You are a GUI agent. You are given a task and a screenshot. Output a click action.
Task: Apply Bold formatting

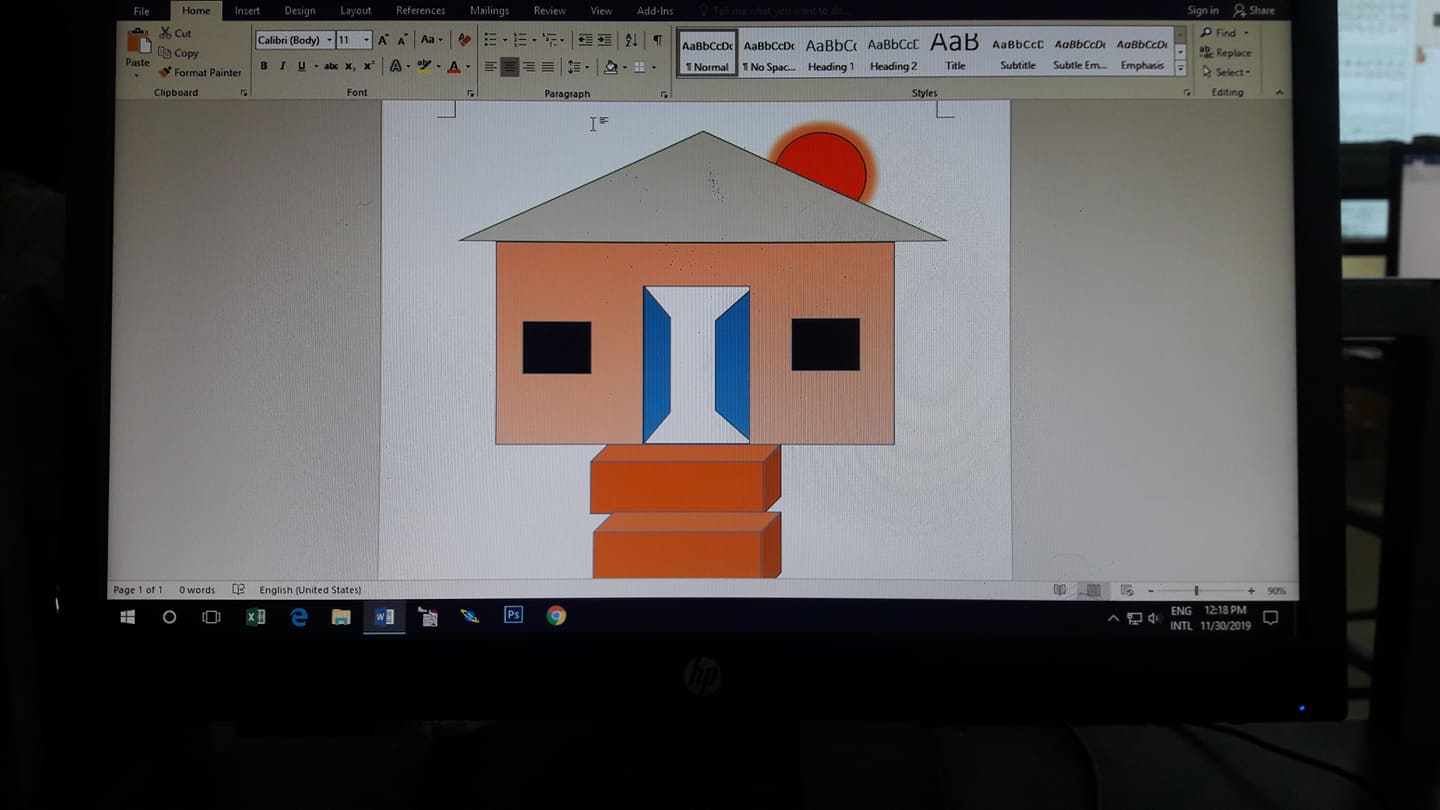click(264, 66)
